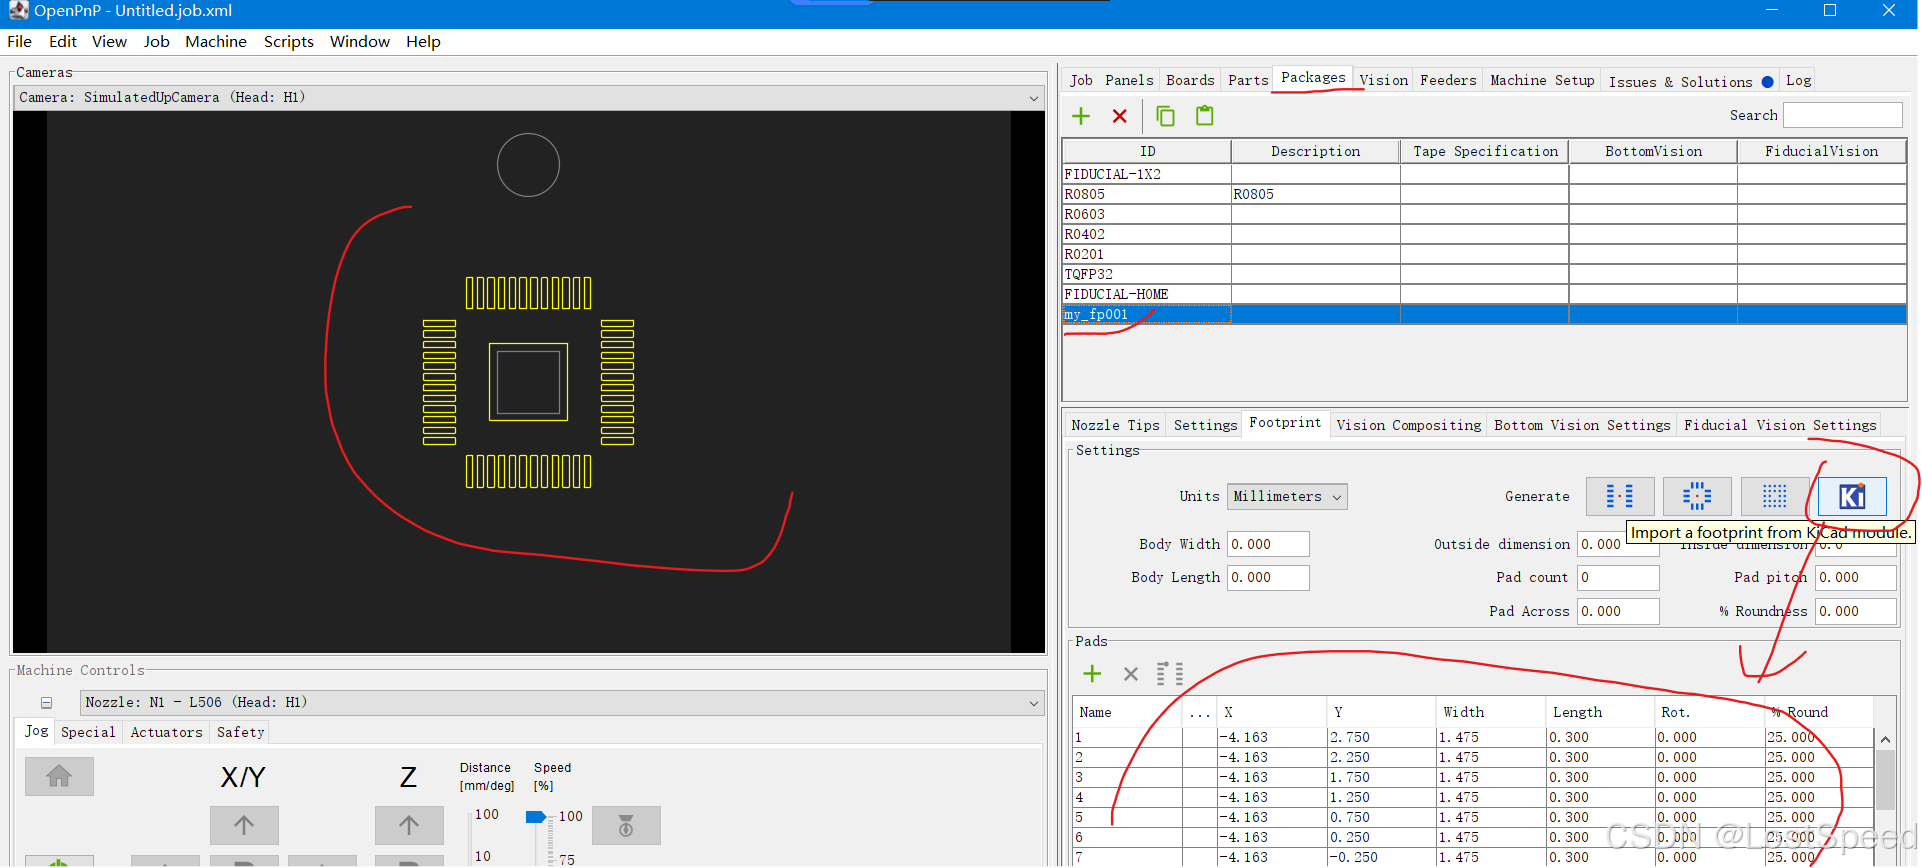Paste a package from the clipboard
The height and width of the screenshot is (868, 1922).
tap(1205, 116)
